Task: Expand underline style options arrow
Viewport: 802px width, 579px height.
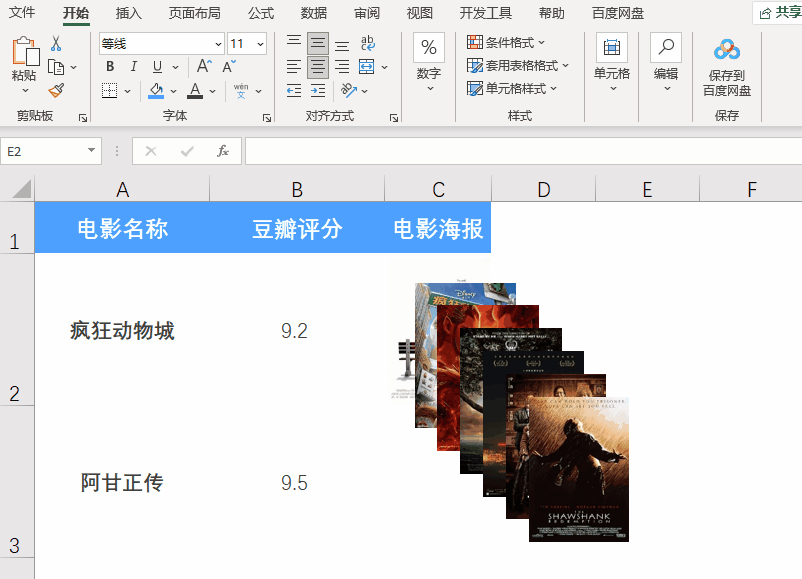Action: [x=175, y=67]
